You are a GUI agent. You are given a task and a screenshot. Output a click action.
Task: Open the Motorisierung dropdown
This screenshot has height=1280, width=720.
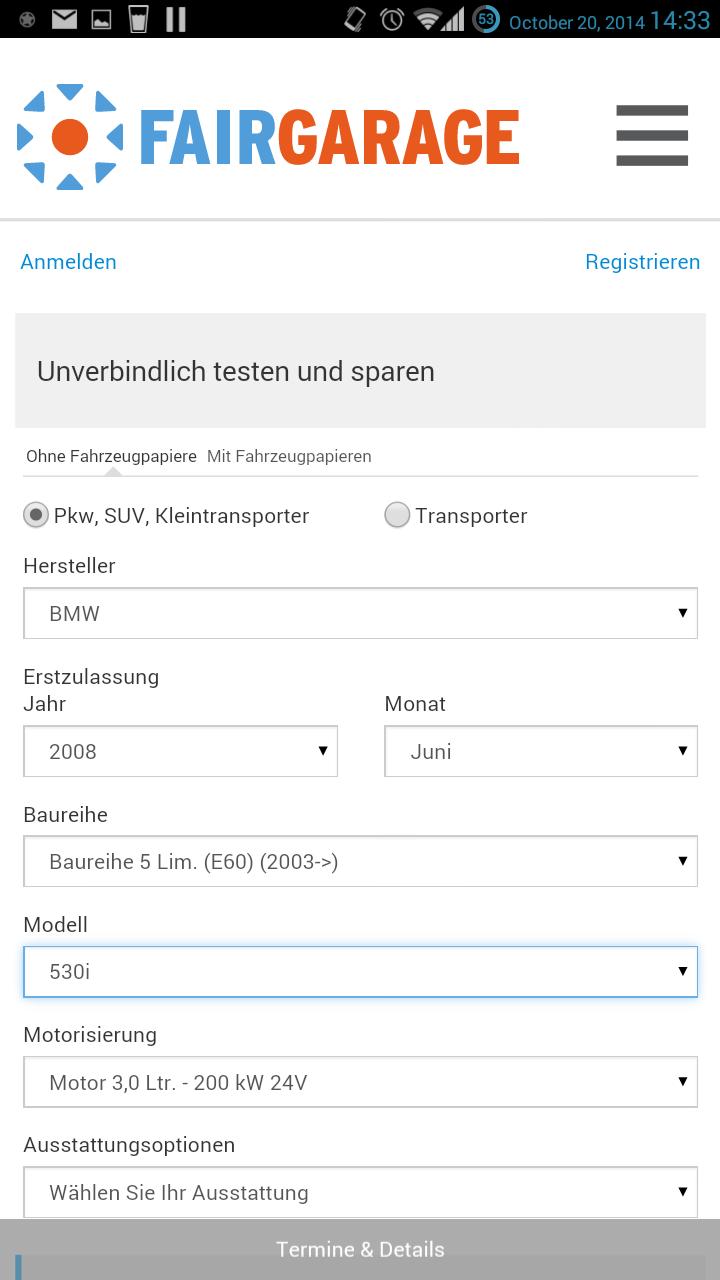360,1082
